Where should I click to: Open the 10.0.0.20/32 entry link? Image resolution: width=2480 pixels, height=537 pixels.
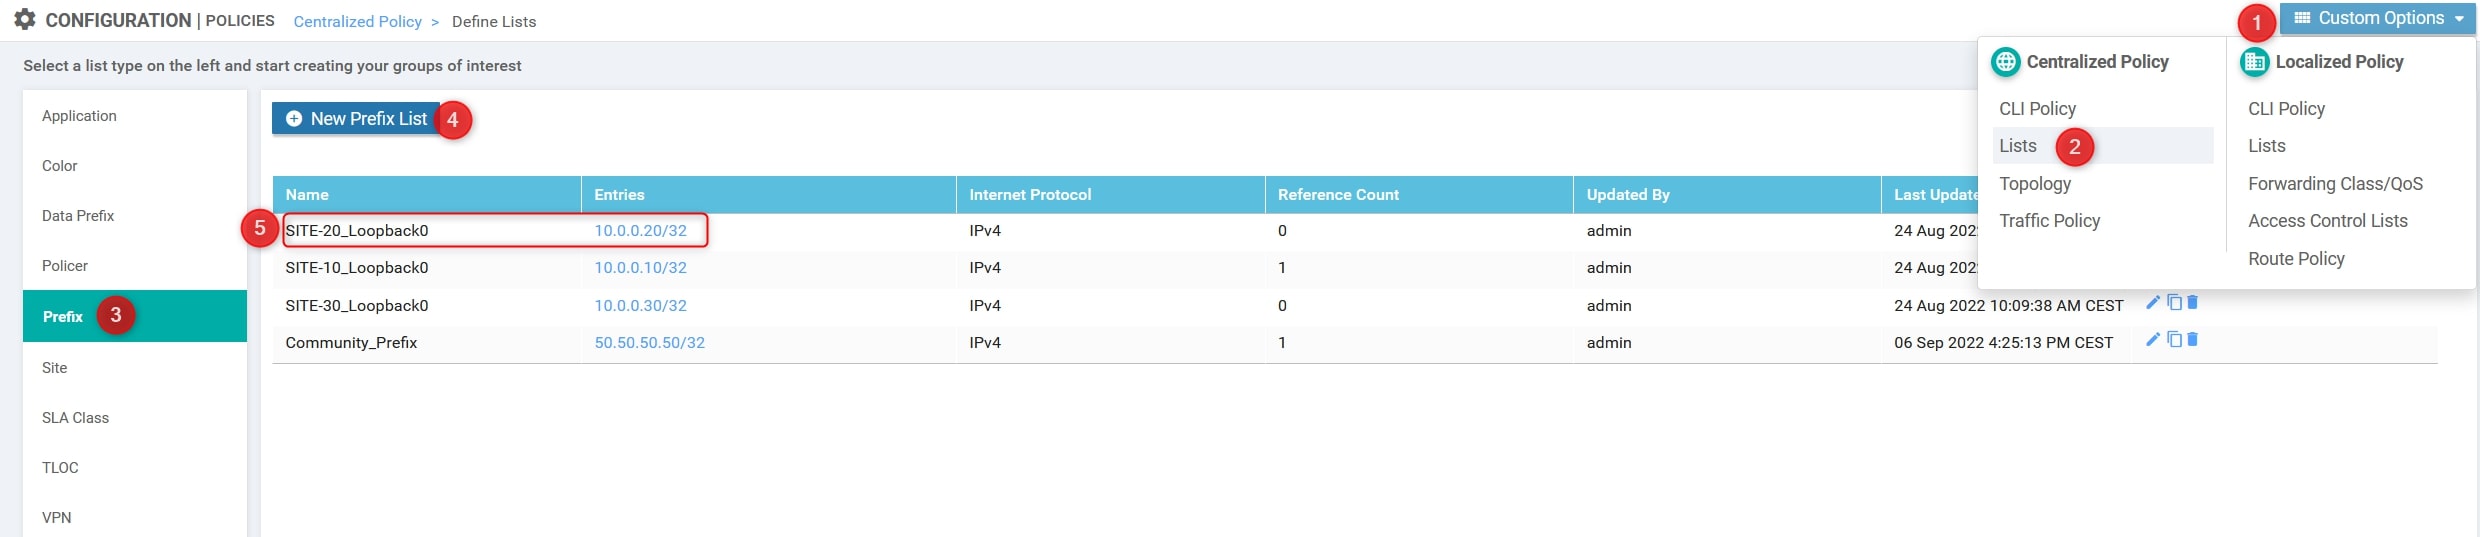(x=640, y=231)
